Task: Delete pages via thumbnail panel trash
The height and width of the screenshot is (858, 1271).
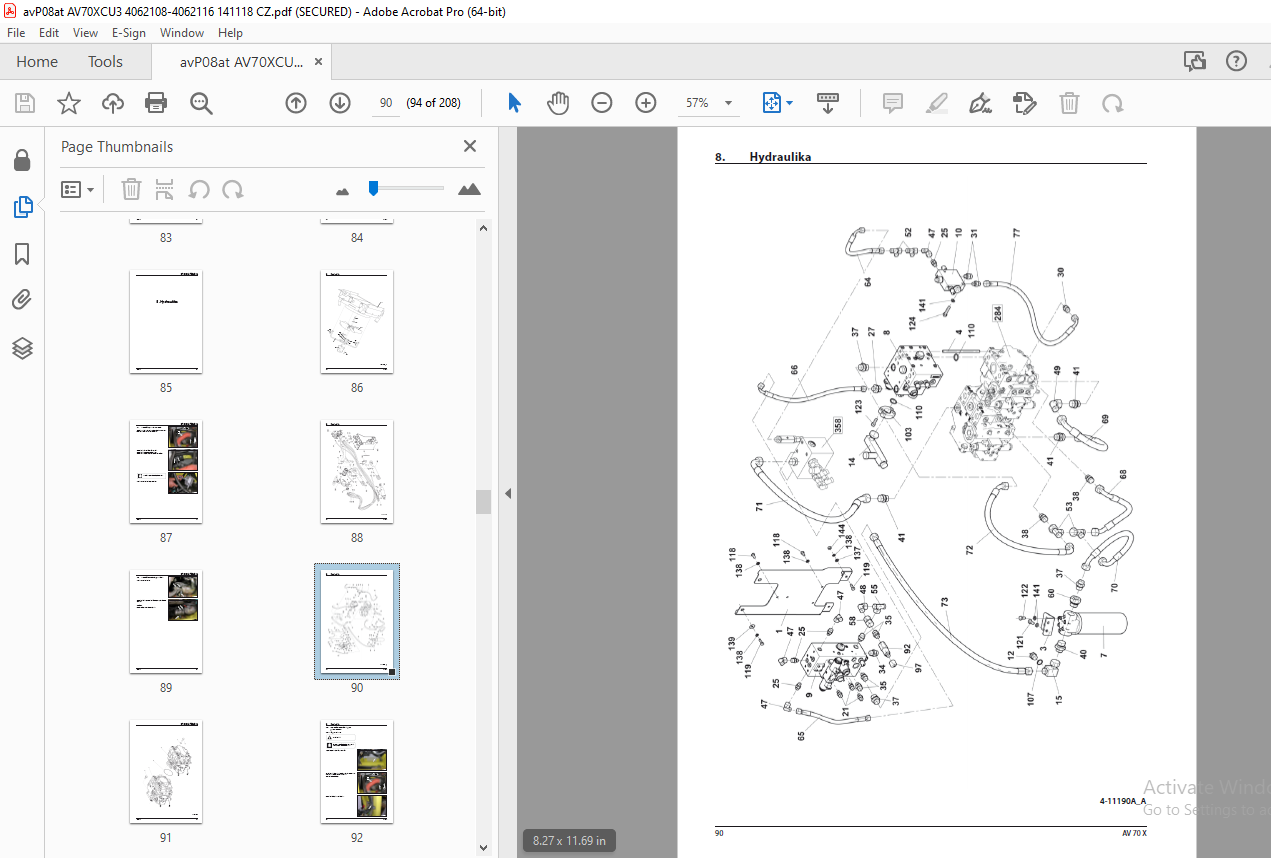Action: (x=131, y=189)
